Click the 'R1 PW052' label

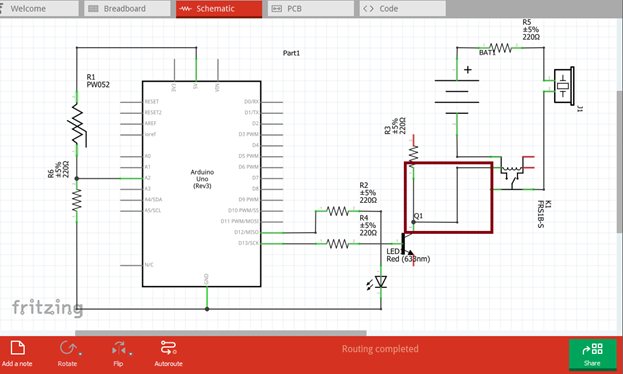(x=98, y=81)
